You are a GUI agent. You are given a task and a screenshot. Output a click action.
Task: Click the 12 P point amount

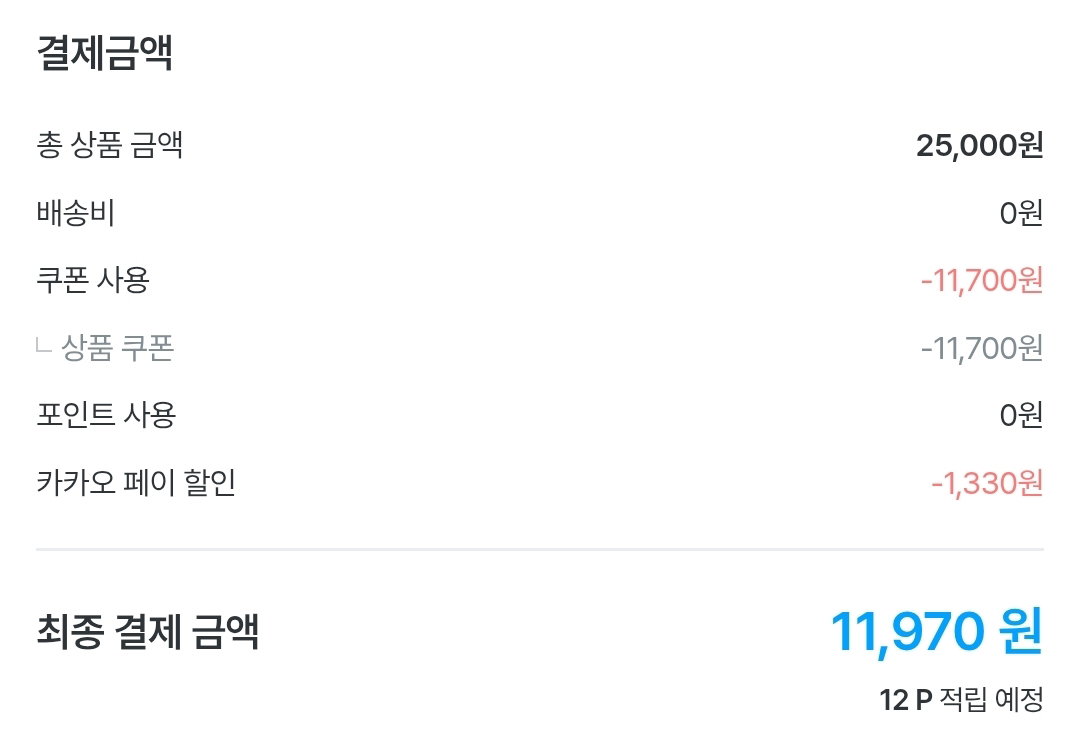coord(906,700)
